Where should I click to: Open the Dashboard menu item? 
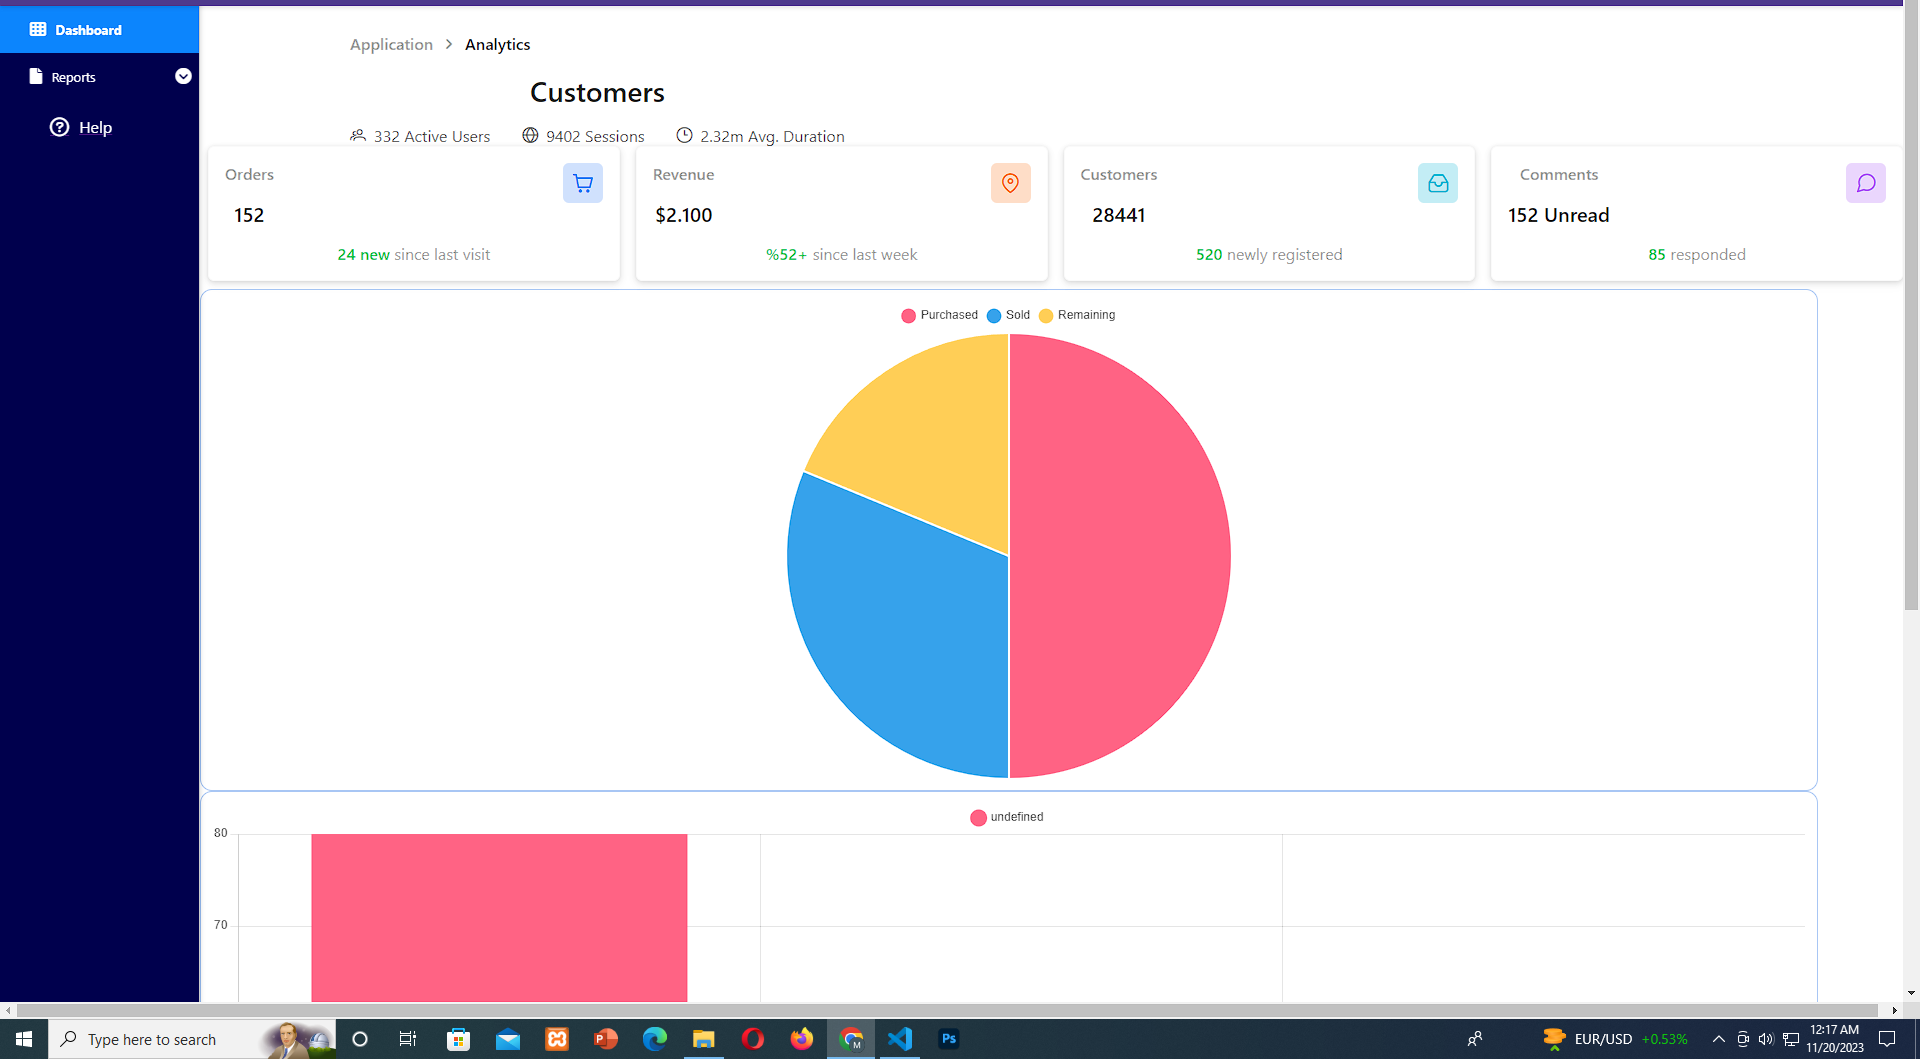99,29
